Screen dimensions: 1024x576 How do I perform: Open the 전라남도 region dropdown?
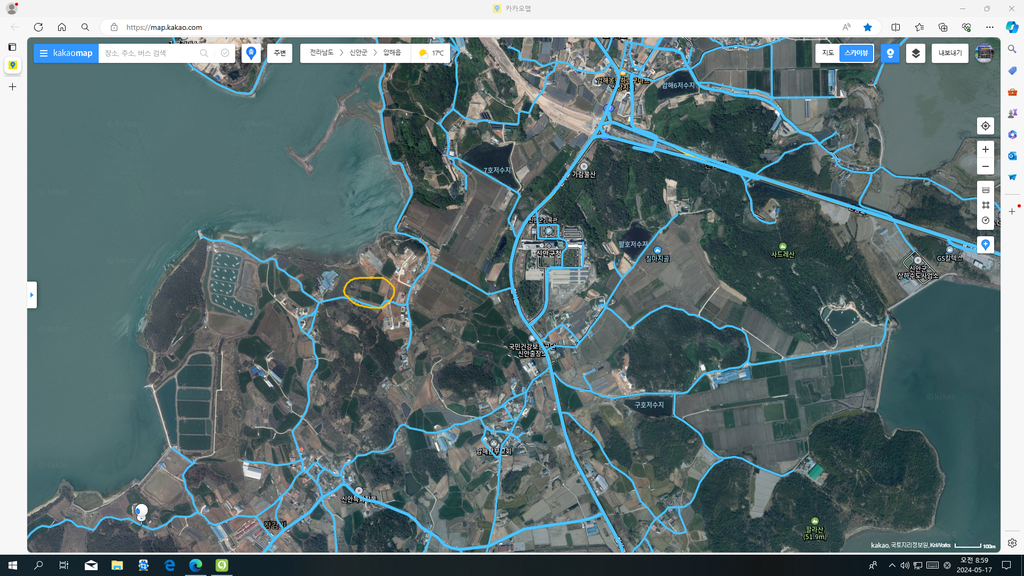322,53
